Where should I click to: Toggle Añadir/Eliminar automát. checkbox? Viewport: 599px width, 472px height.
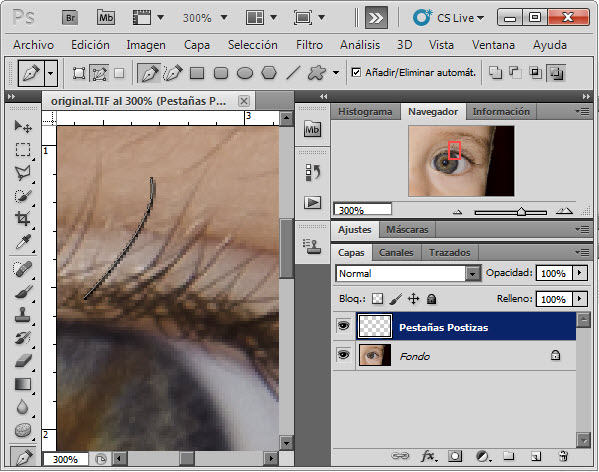coord(356,72)
